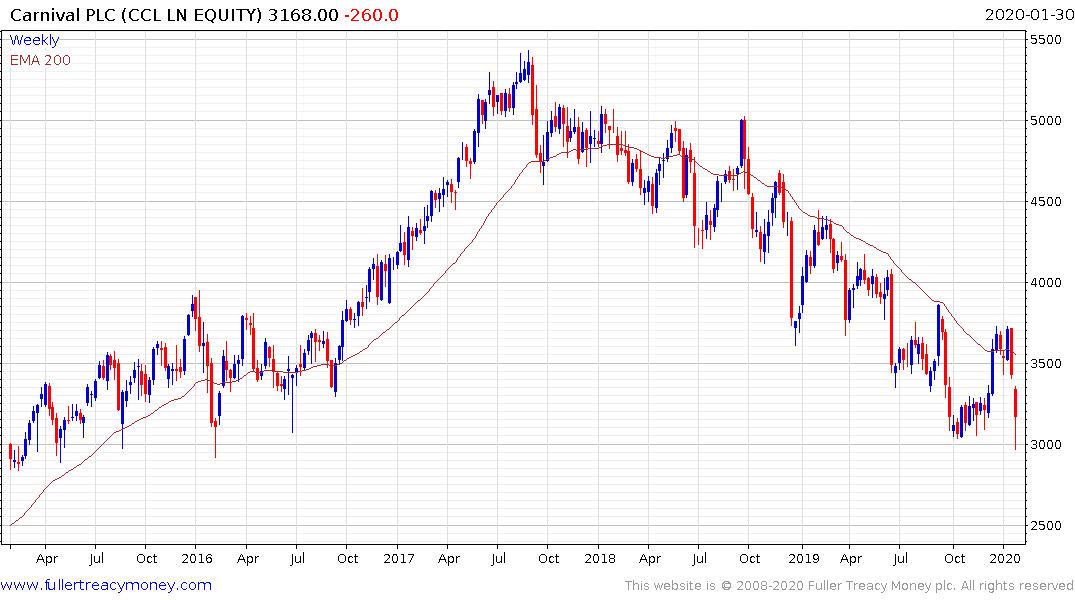
Task: Open the www.fullertreacymoney.com link
Action: coord(106,585)
